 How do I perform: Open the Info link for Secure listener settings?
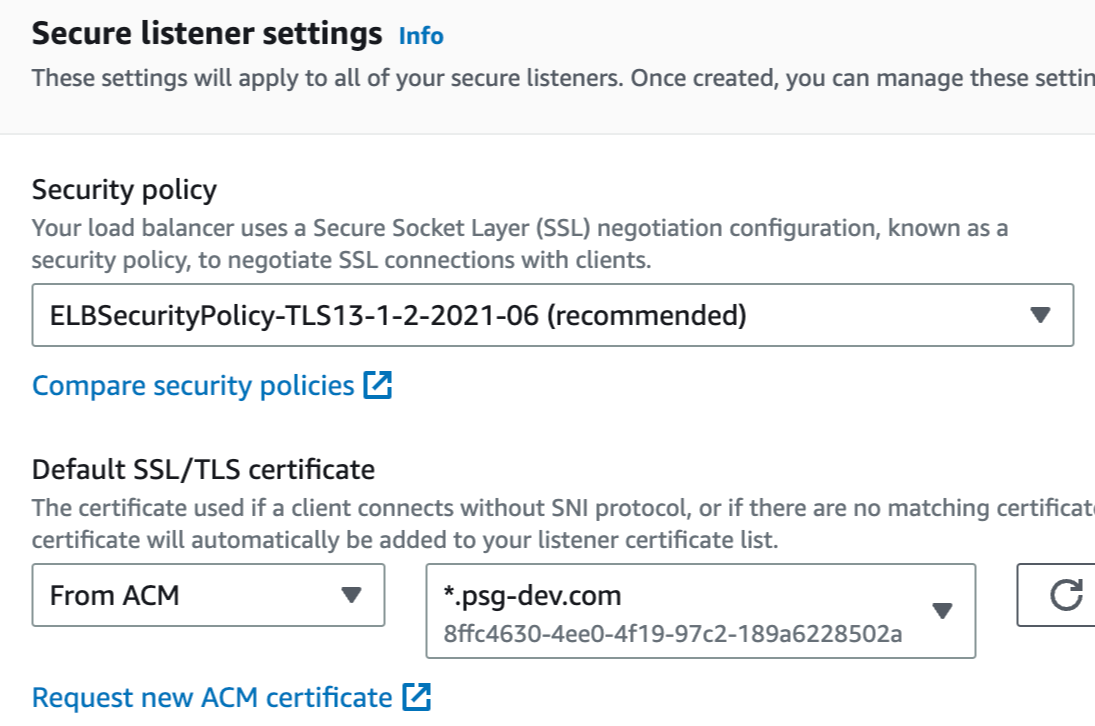click(421, 36)
